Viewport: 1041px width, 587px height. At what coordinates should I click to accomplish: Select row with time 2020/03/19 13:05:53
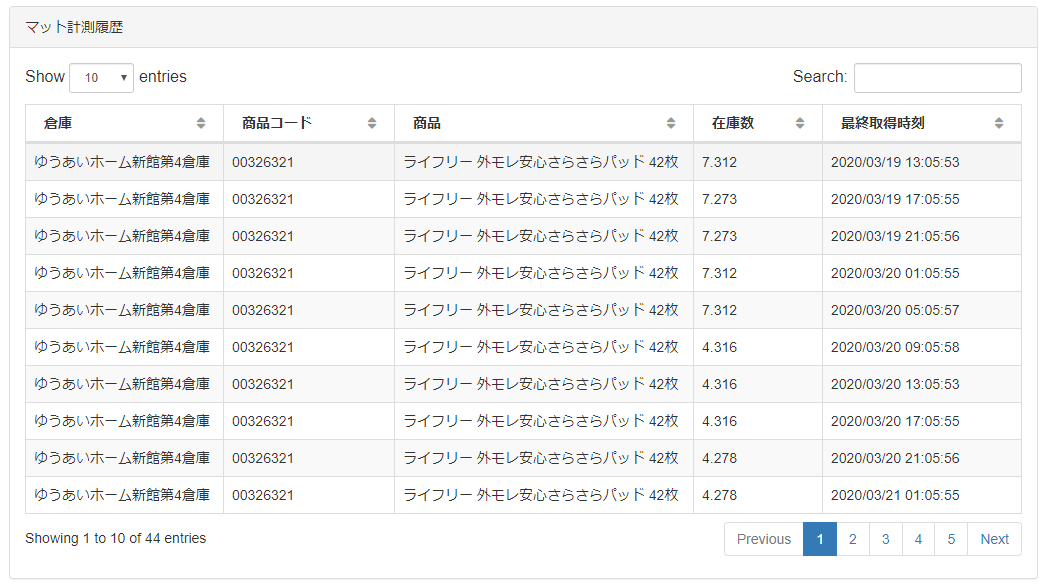523,162
